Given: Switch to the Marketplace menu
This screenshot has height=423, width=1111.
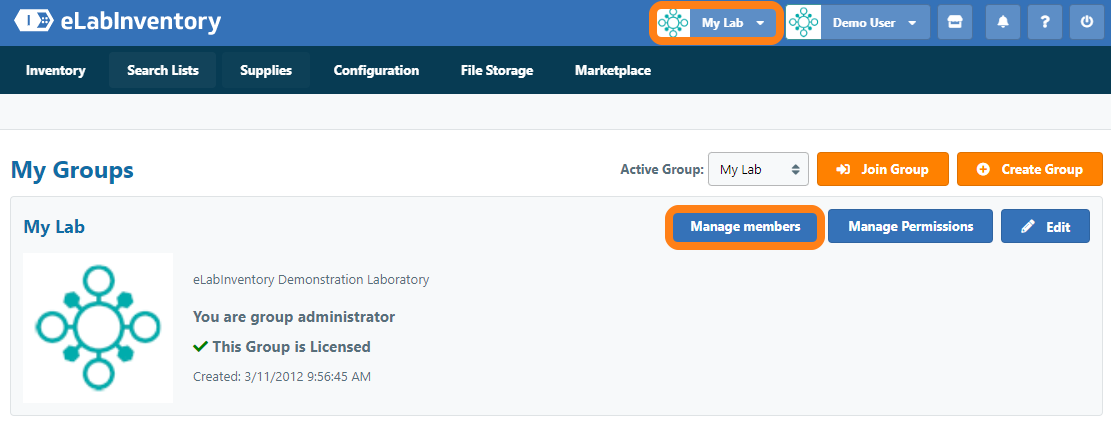Looking at the screenshot, I should (x=612, y=70).
